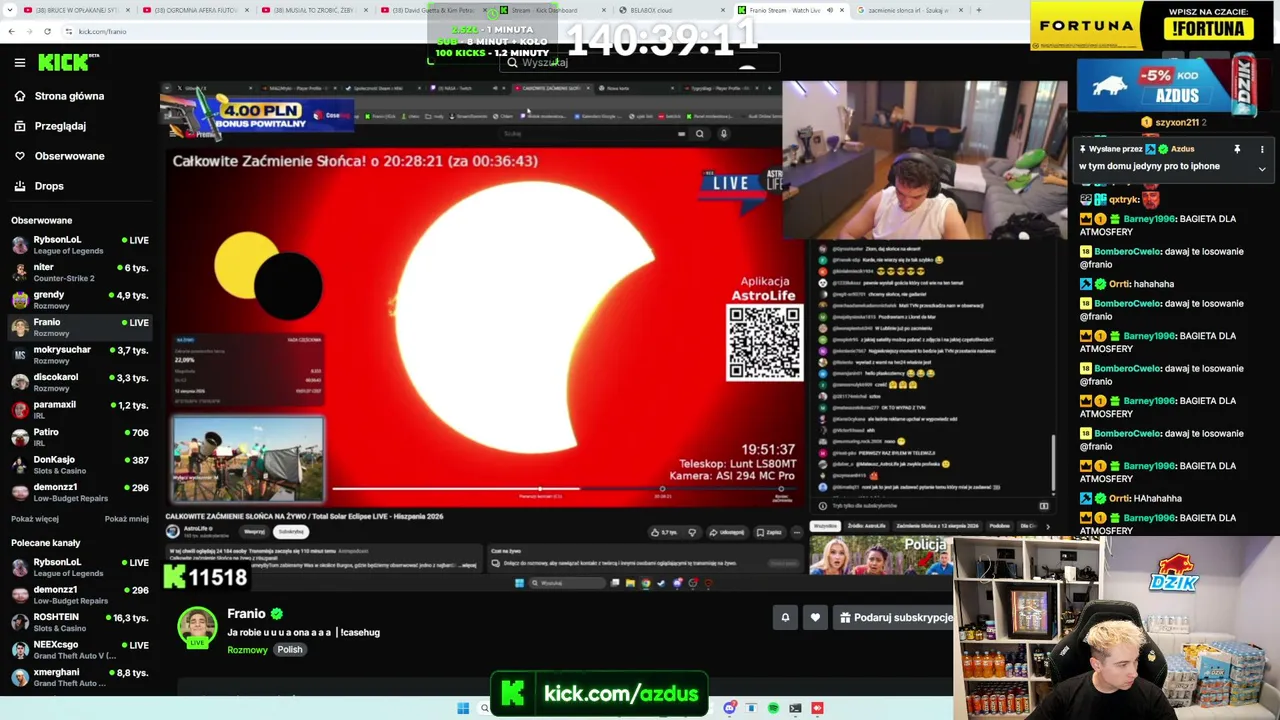This screenshot has width=1280, height=720.
Task: Open followed channel paramaxil
Action: (80, 410)
